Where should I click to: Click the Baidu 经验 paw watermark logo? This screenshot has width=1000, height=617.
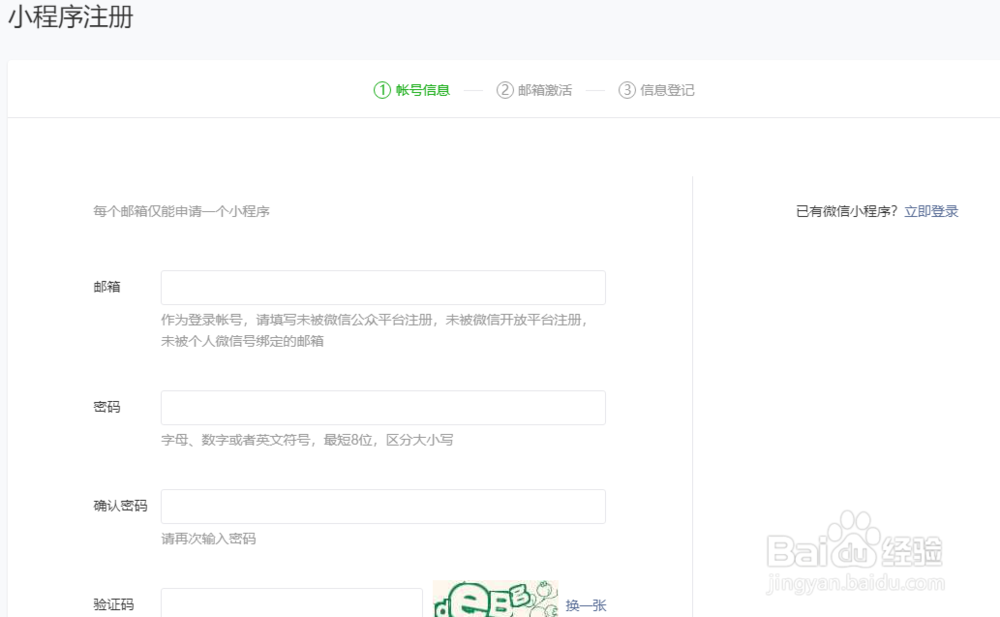coord(855,548)
